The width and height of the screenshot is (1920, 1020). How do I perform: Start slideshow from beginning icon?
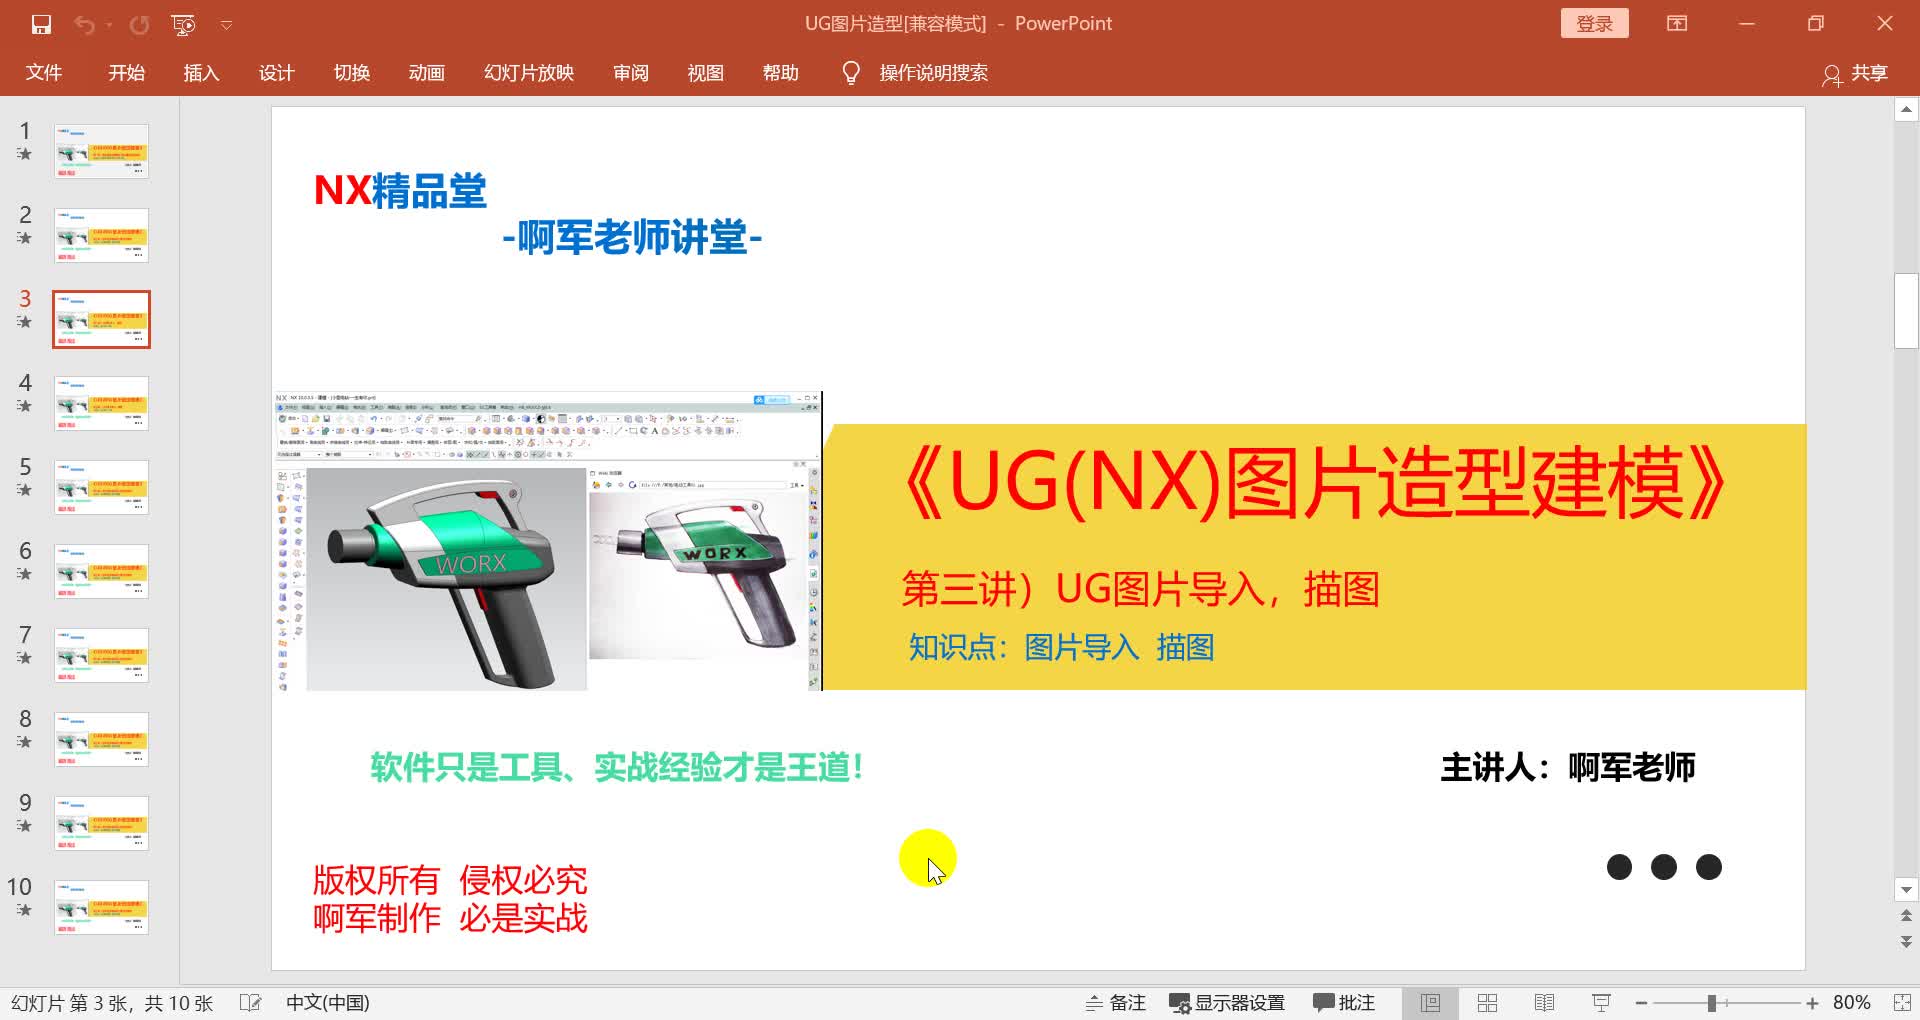point(183,24)
